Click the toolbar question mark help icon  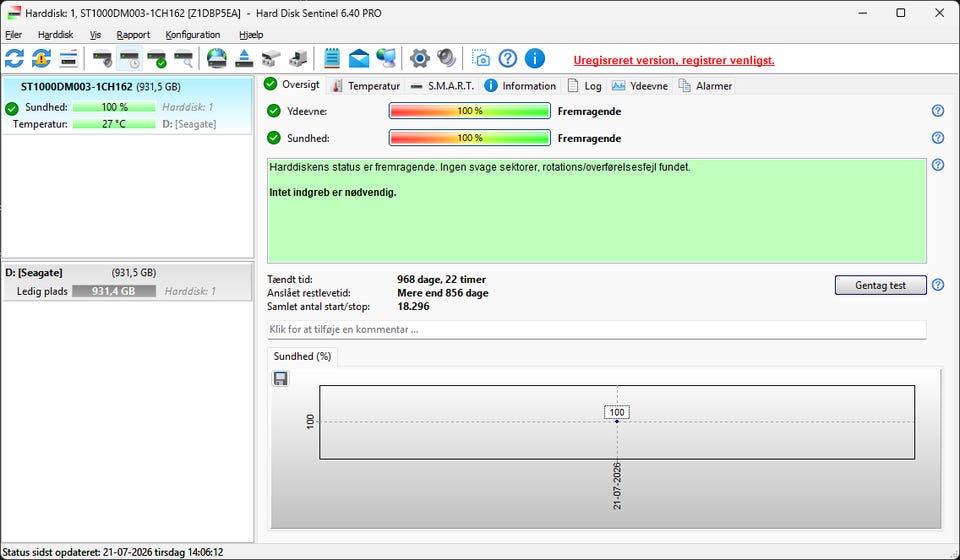508,59
